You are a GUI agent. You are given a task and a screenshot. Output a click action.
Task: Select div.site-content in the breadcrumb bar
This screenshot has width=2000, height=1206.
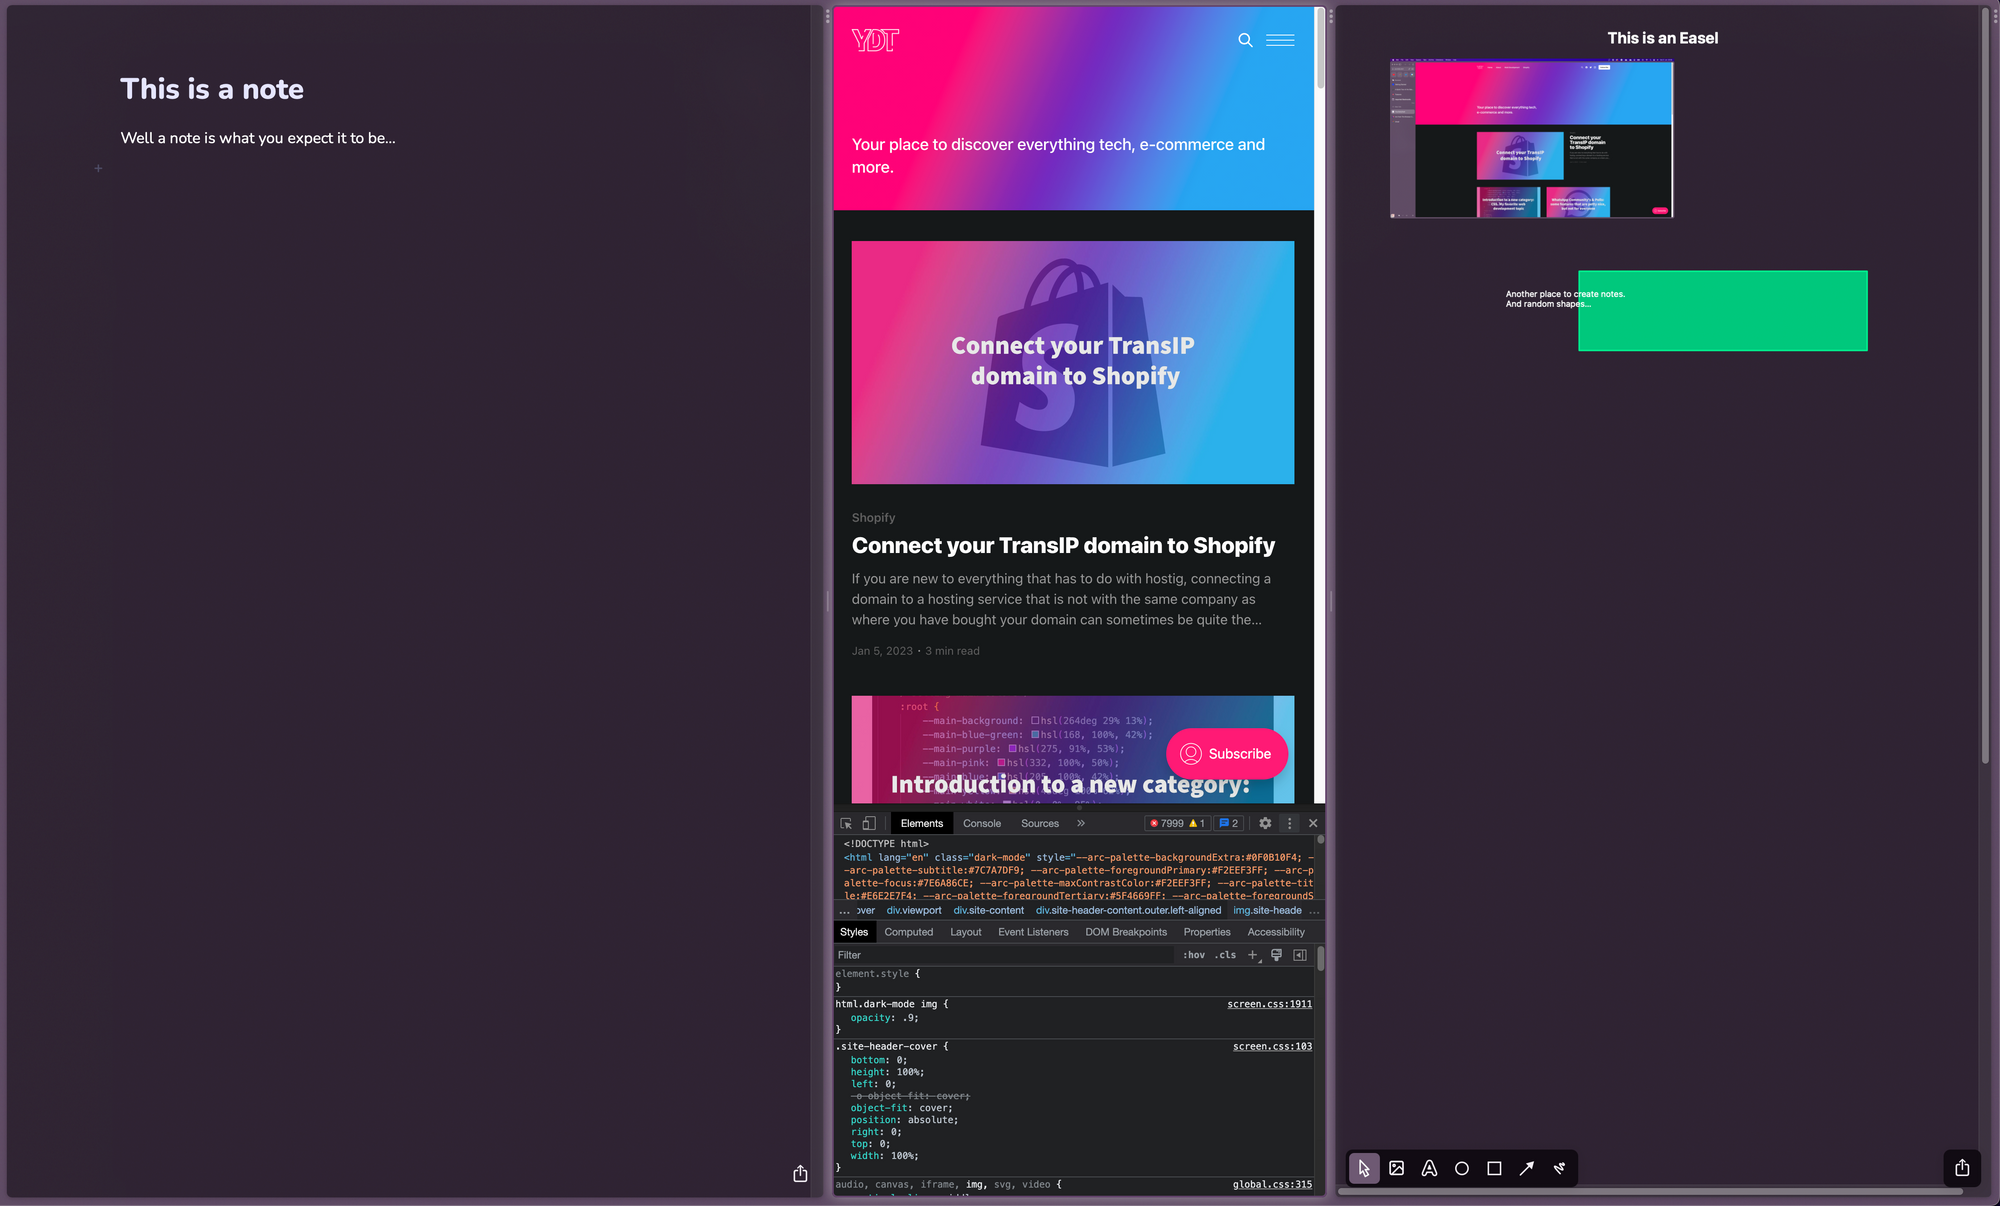click(989, 910)
